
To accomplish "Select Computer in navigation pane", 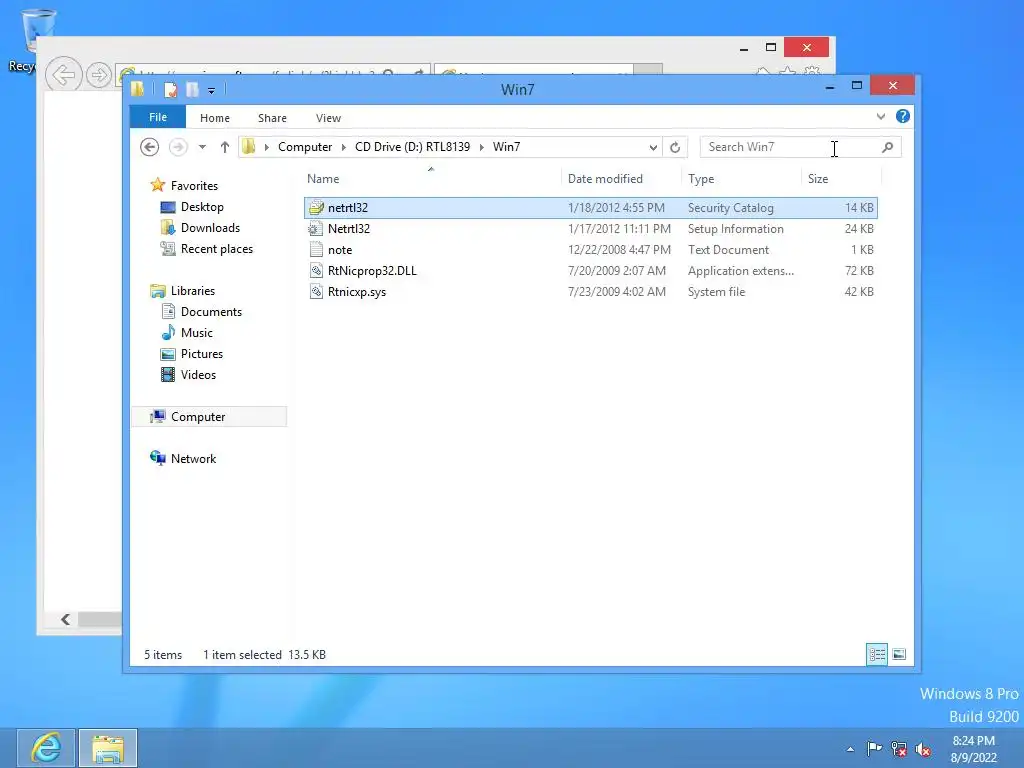I will [x=209, y=417].
